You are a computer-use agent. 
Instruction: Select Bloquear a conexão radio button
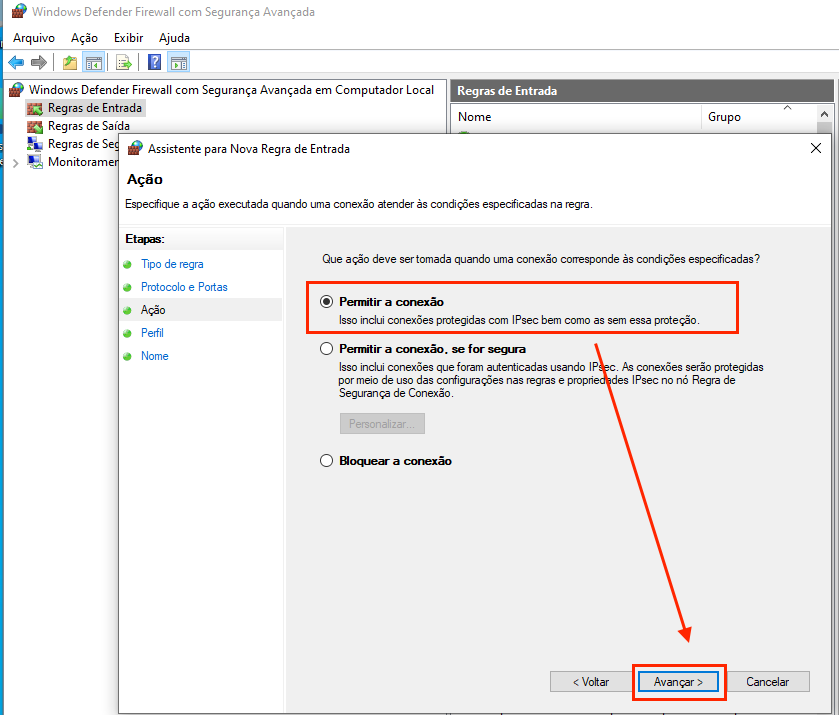point(326,461)
